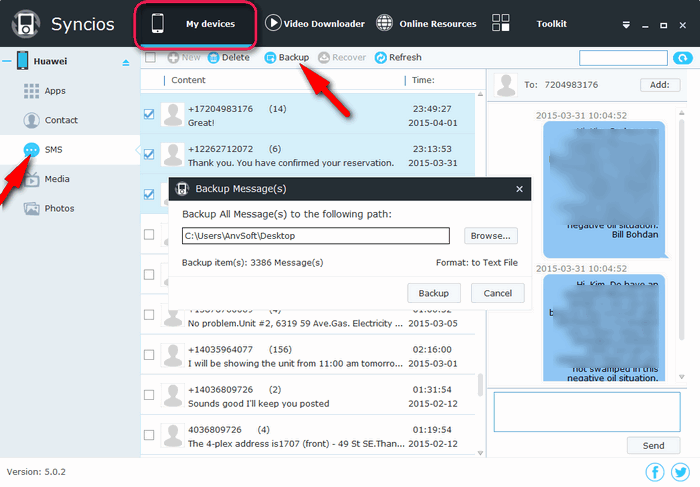Check the 'No problem.Unit #2' conversation checkbox

[x=149, y=315]
